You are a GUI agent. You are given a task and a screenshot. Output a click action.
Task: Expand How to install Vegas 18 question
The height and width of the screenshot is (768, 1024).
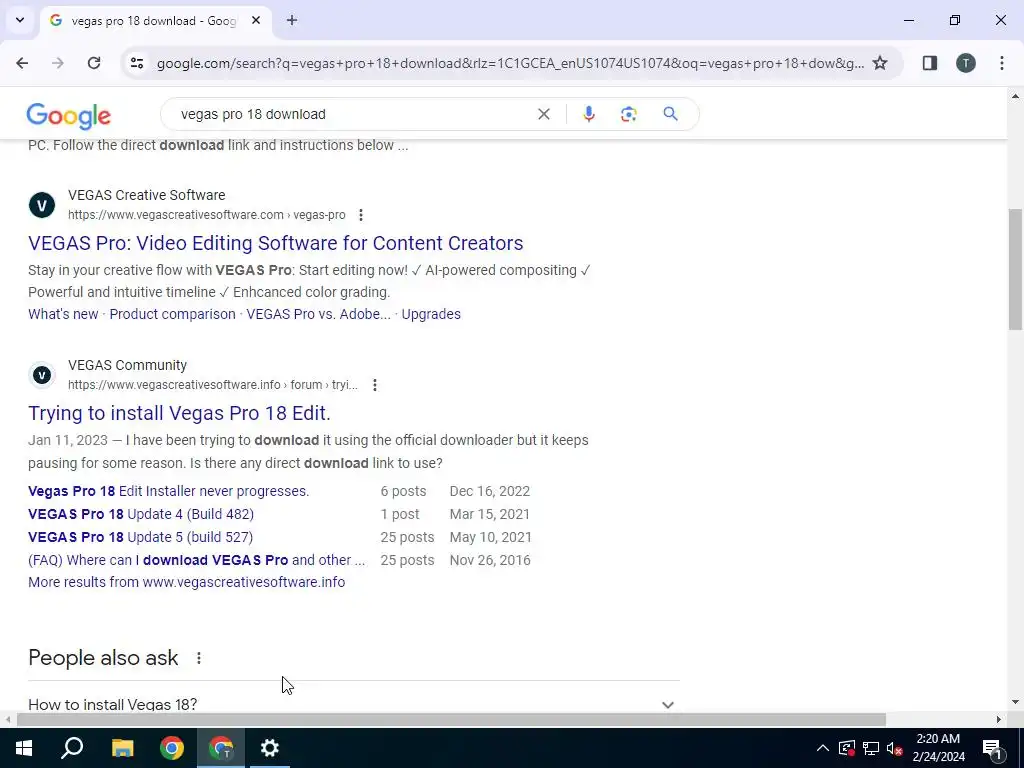353,704
